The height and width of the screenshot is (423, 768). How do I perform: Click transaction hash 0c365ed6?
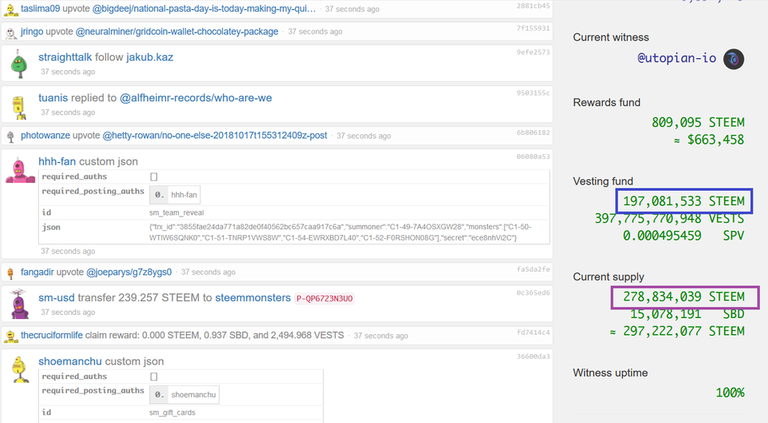point(533,293)
